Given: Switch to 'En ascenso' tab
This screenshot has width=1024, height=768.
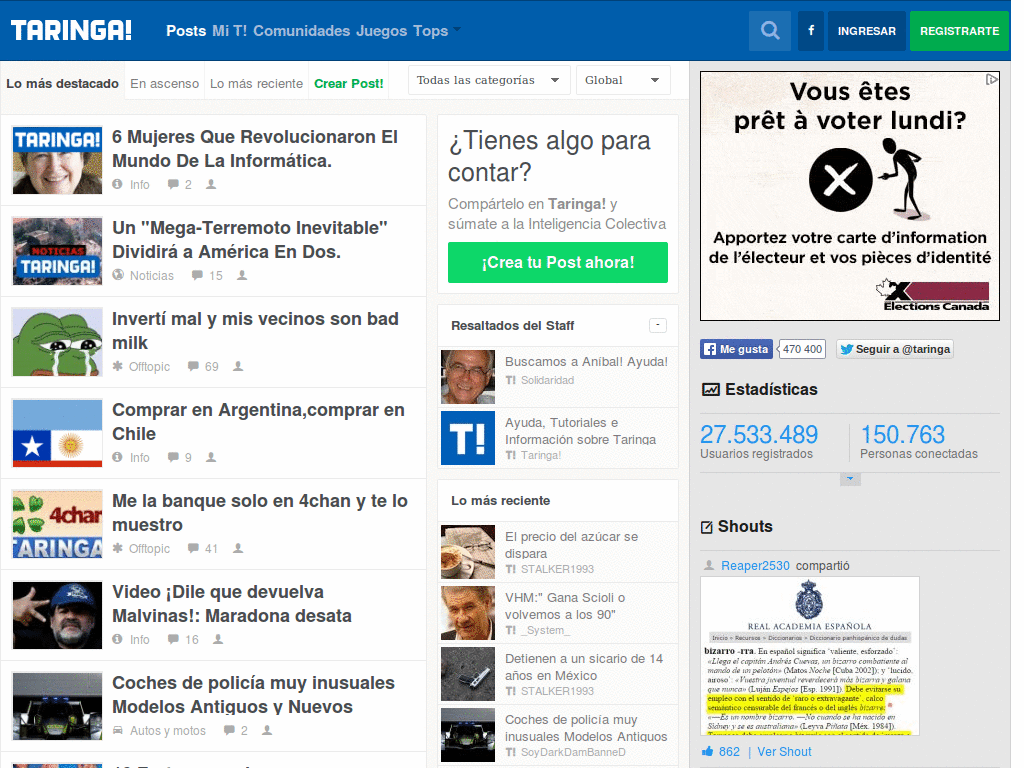Looking at the screenshot, I should click(165, 84).
